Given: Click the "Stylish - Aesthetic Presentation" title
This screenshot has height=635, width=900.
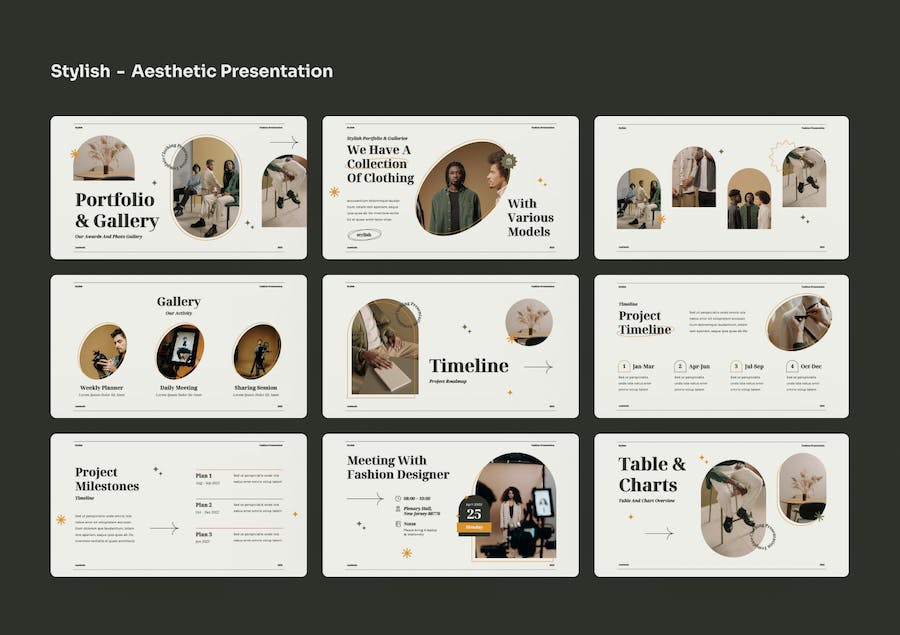Looking at the screenshot, I should [x=192, y=71].
